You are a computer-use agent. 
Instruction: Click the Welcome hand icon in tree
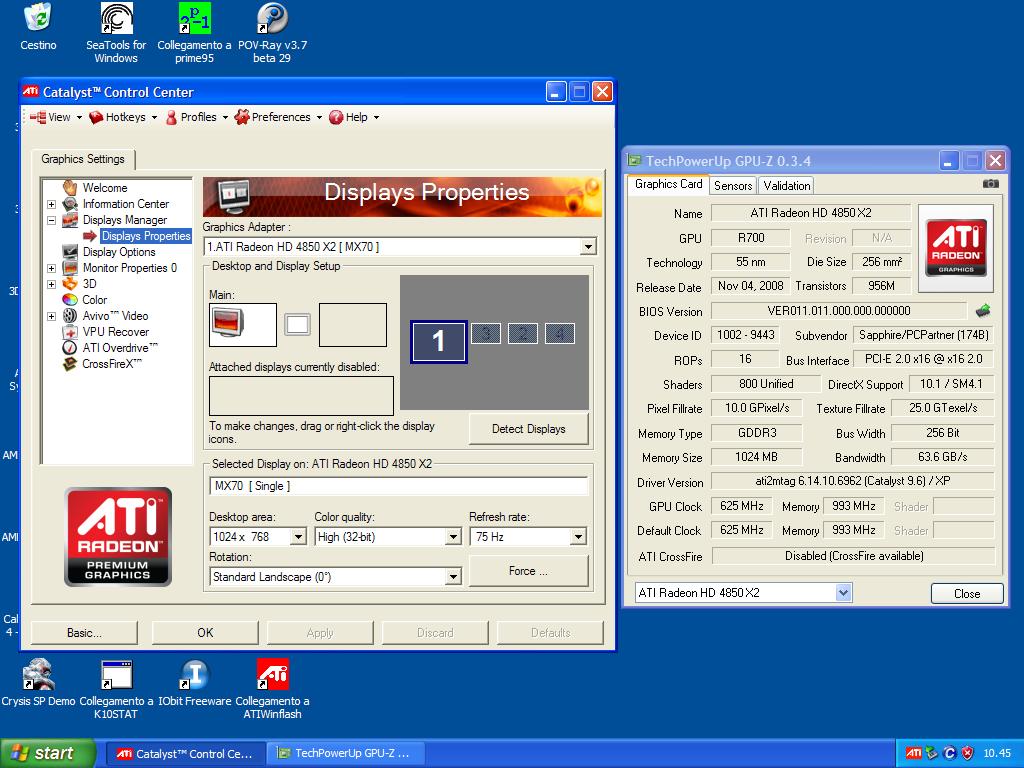(70, 187)
